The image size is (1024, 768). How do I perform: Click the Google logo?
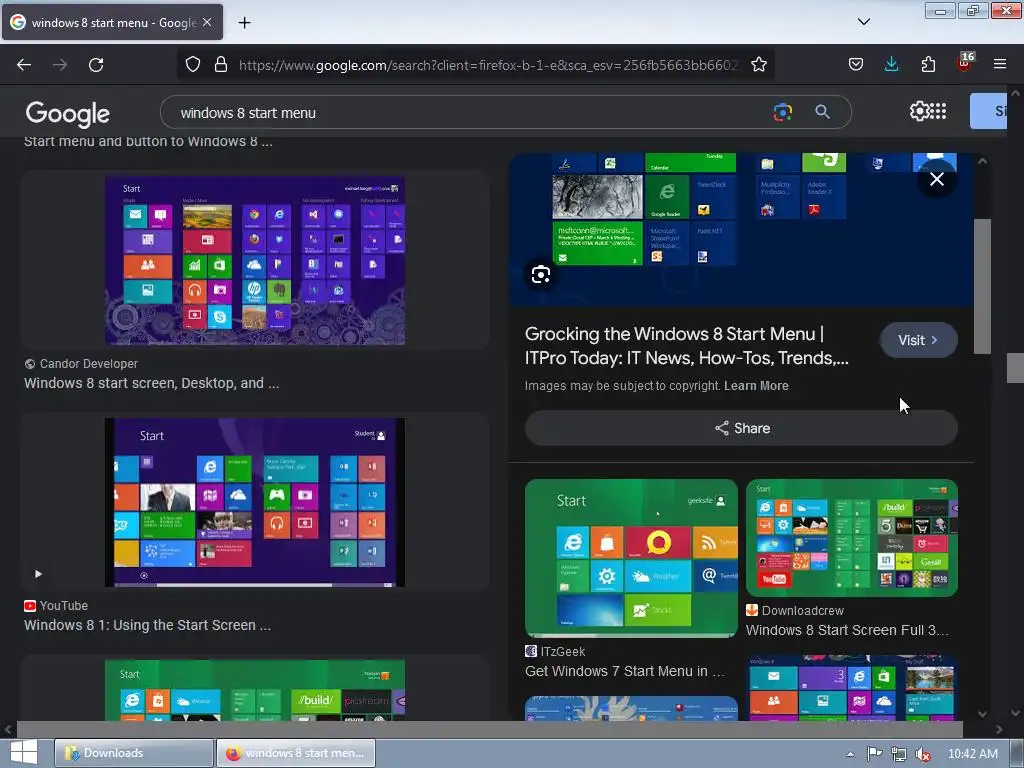point(68,114)
